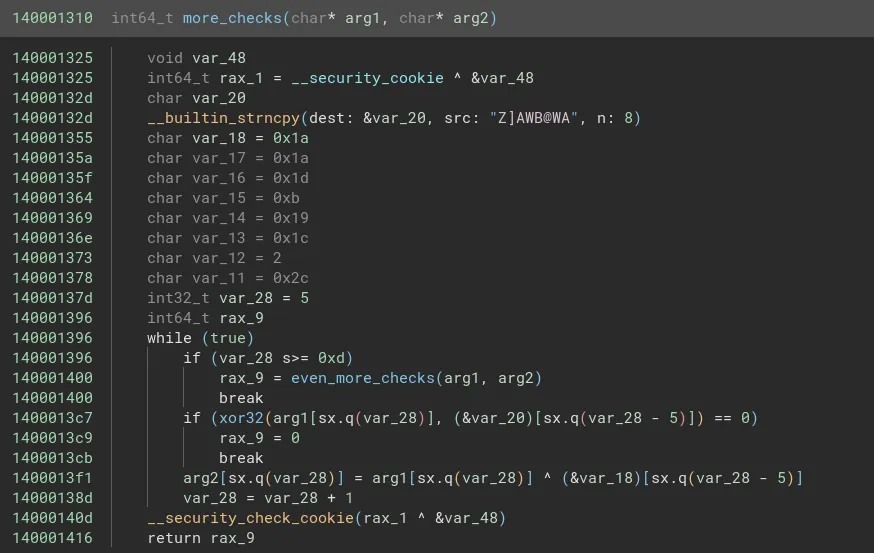Viewport: 874px width, 553px height.
Task: Click the void var_48 declaration
Action: 196,58
